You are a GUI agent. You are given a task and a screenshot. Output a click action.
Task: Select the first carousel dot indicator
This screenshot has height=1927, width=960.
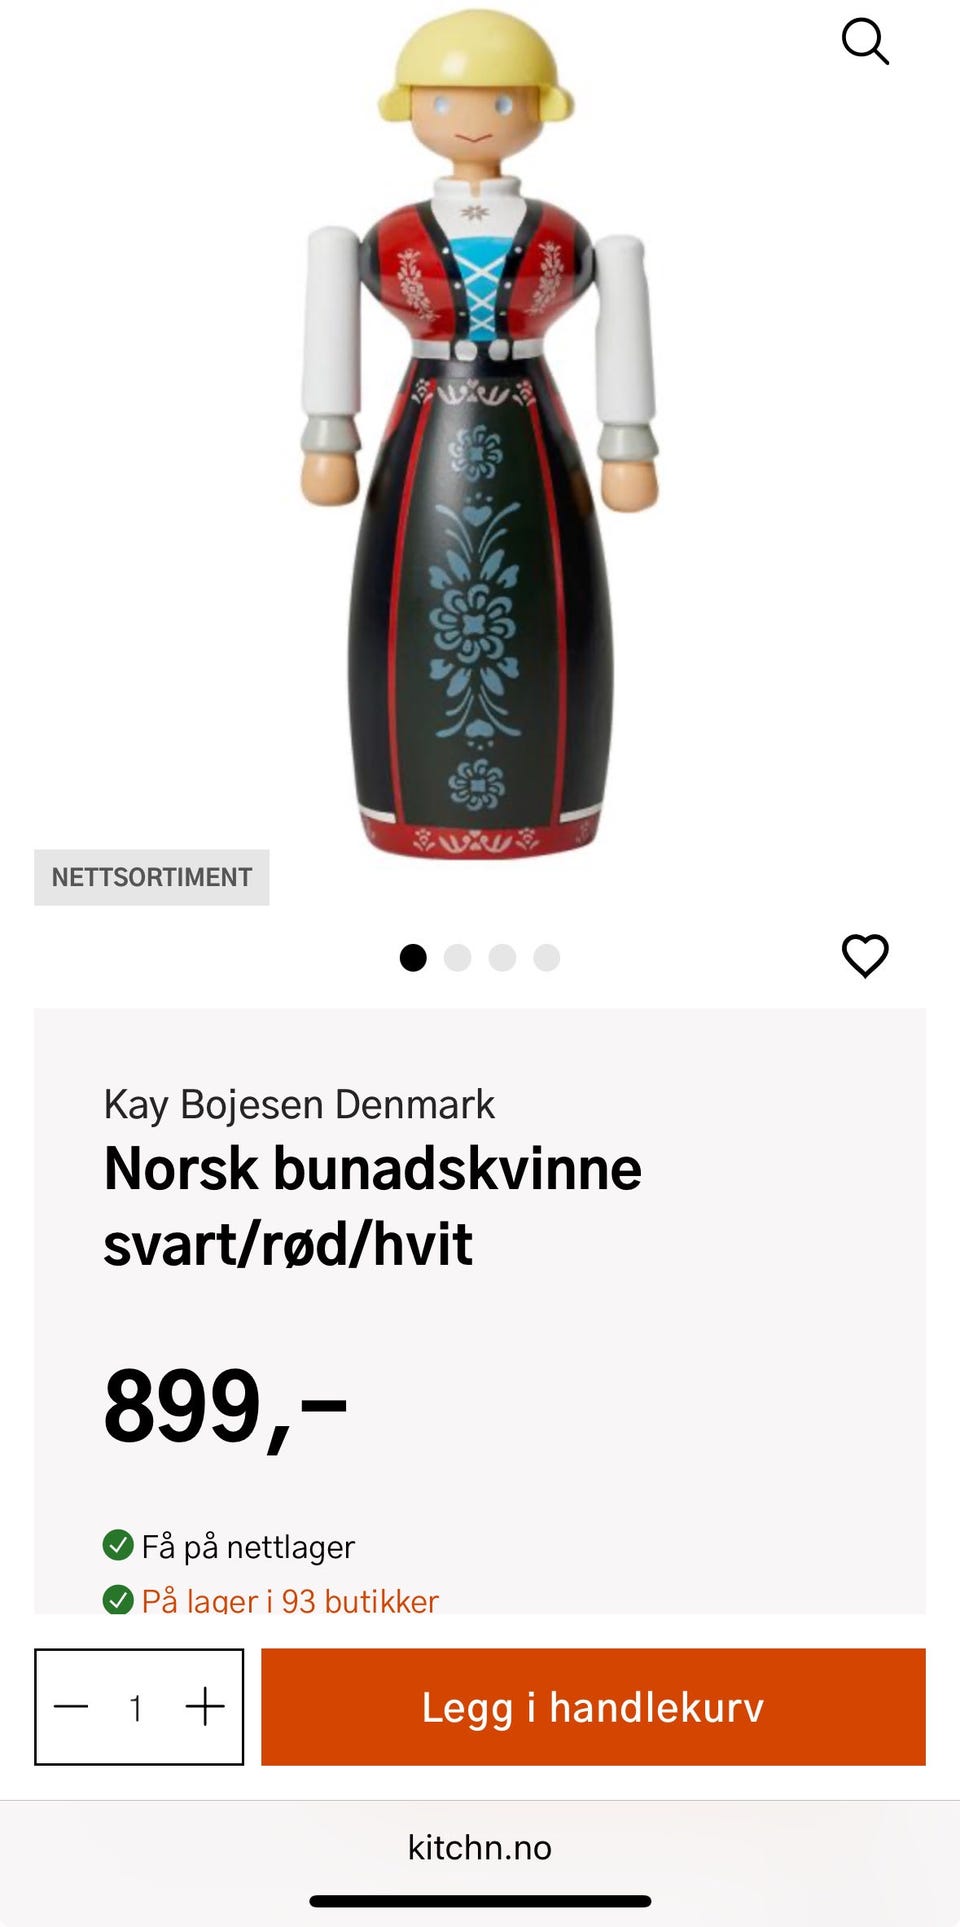tap(413, 958)
